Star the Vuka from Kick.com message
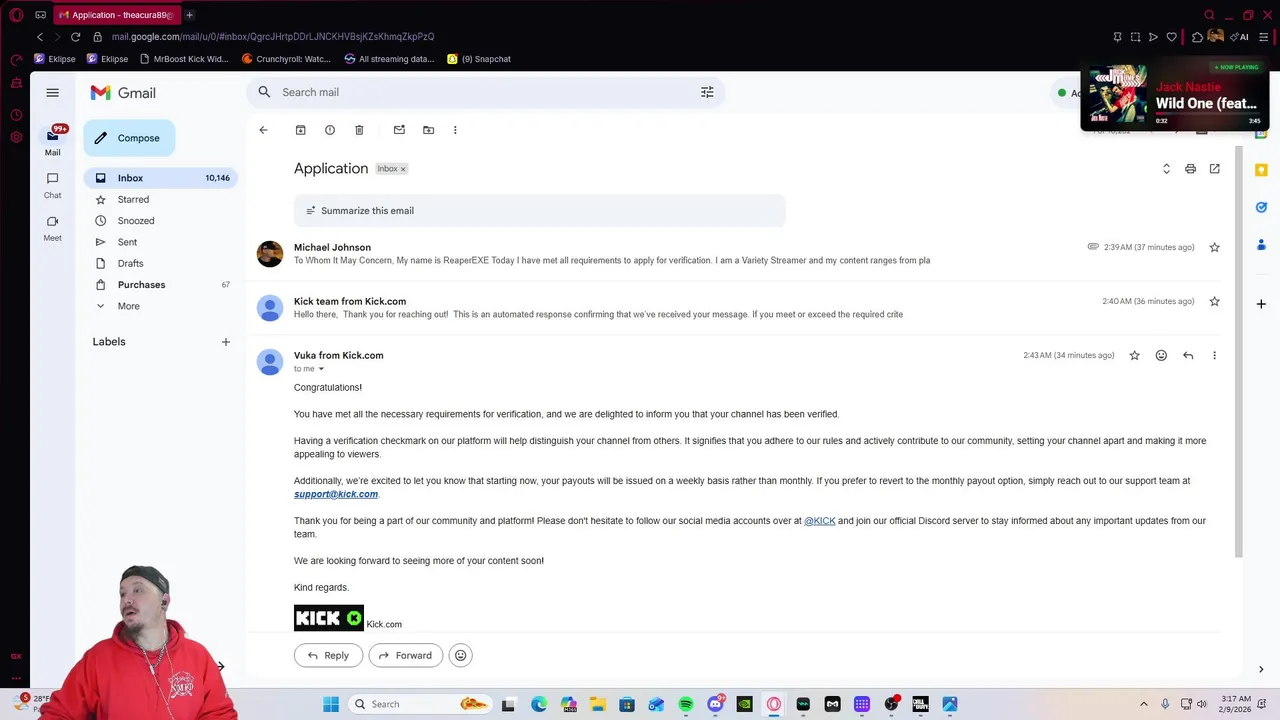The image size is (1280, 720). click(x=1134, y=355)
